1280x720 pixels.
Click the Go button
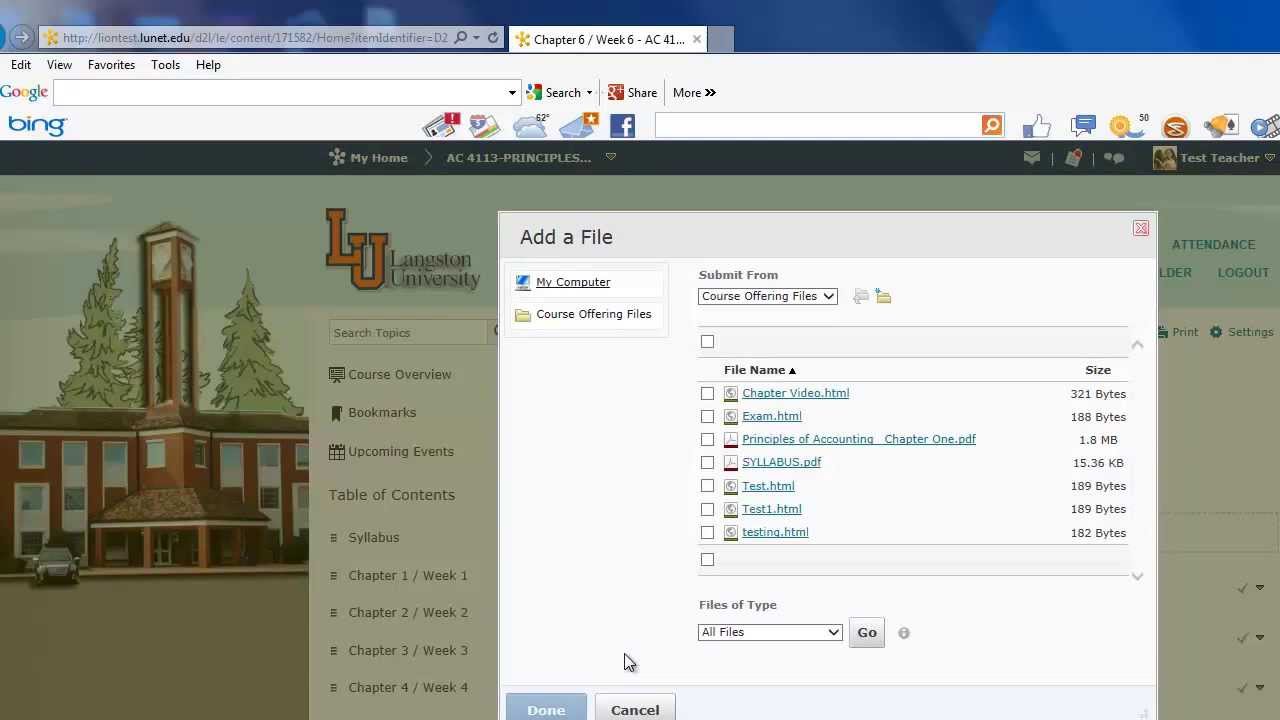click(x=867, y=632)
